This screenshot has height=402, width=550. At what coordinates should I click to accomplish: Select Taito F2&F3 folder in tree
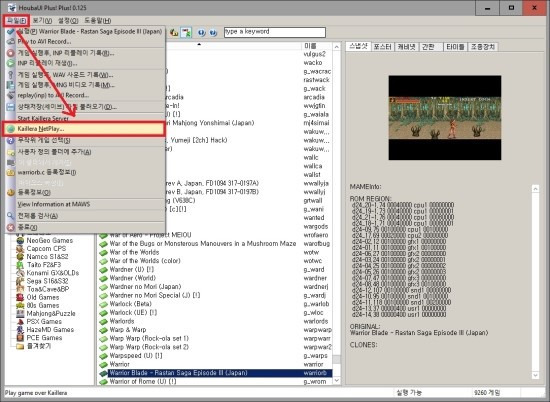43,264
